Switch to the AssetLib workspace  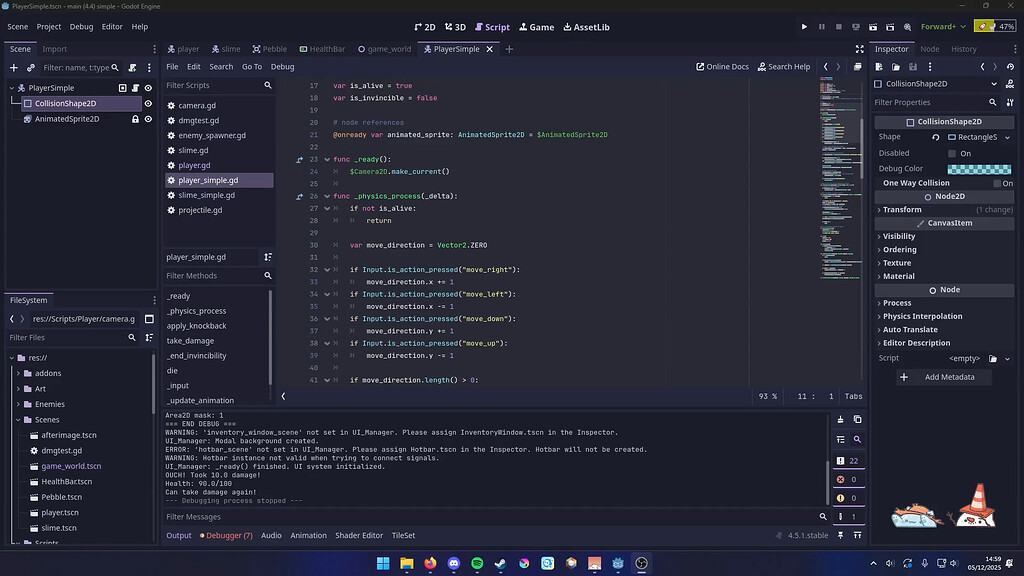click(586, 27)
